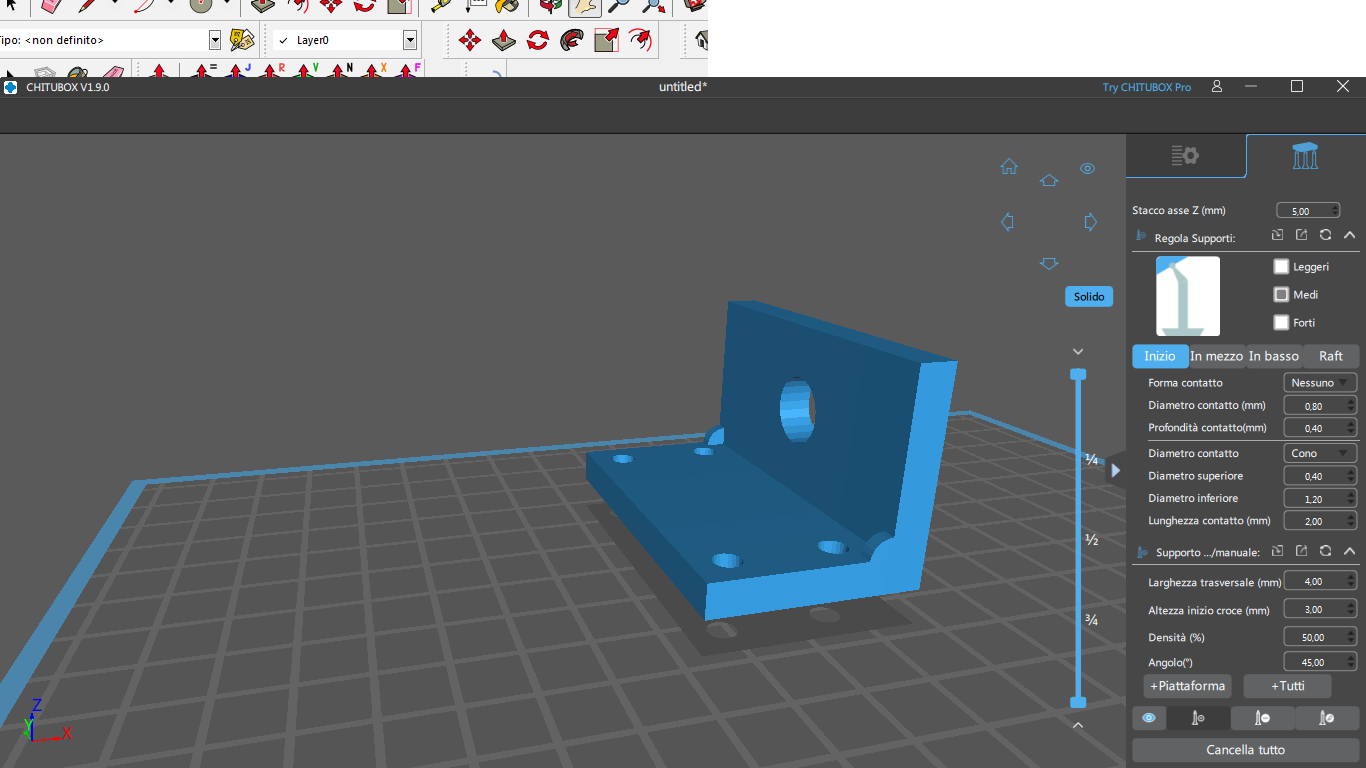
Task: Step layer slider with the upper chevron
Action: tap(1078, 351)
